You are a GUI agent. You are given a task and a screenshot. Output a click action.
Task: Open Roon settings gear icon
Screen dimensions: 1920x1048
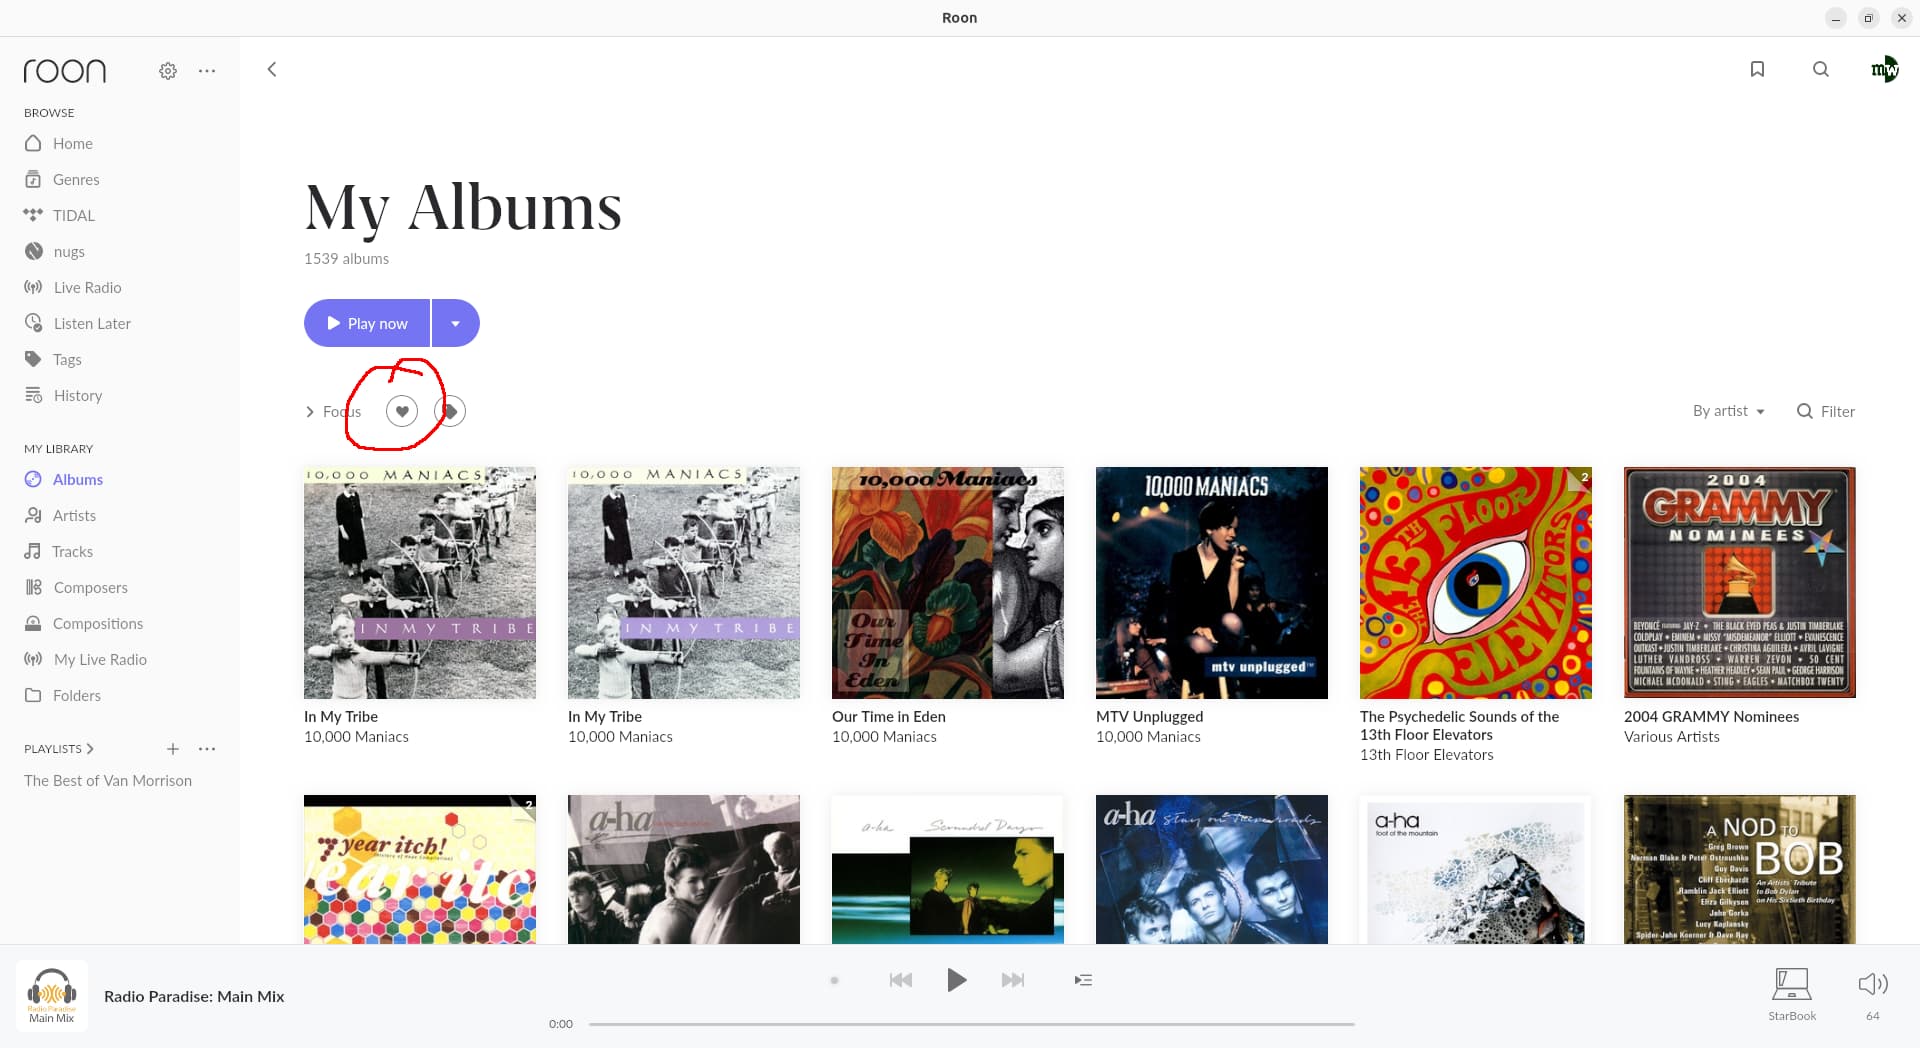(168, 71)
